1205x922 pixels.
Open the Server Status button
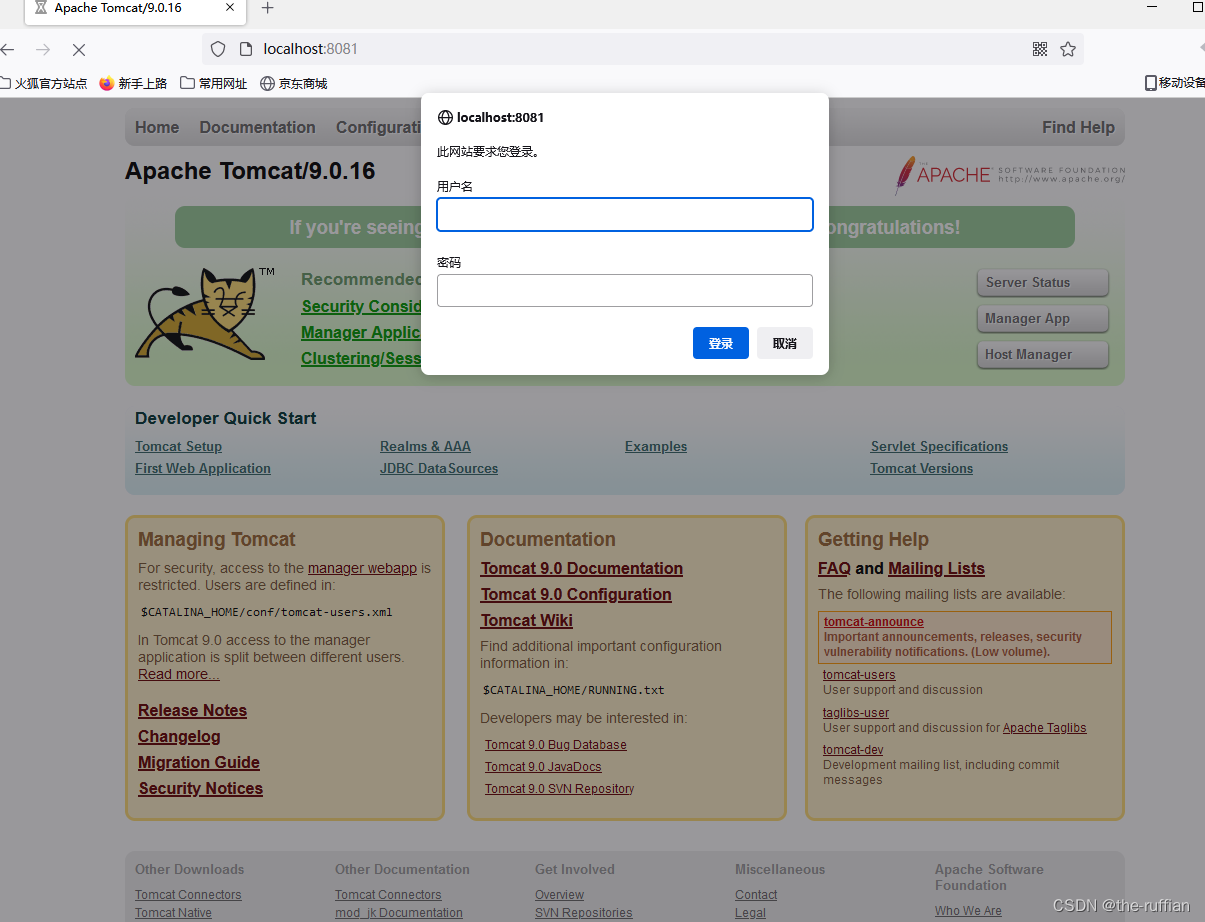coord(1043,283)
